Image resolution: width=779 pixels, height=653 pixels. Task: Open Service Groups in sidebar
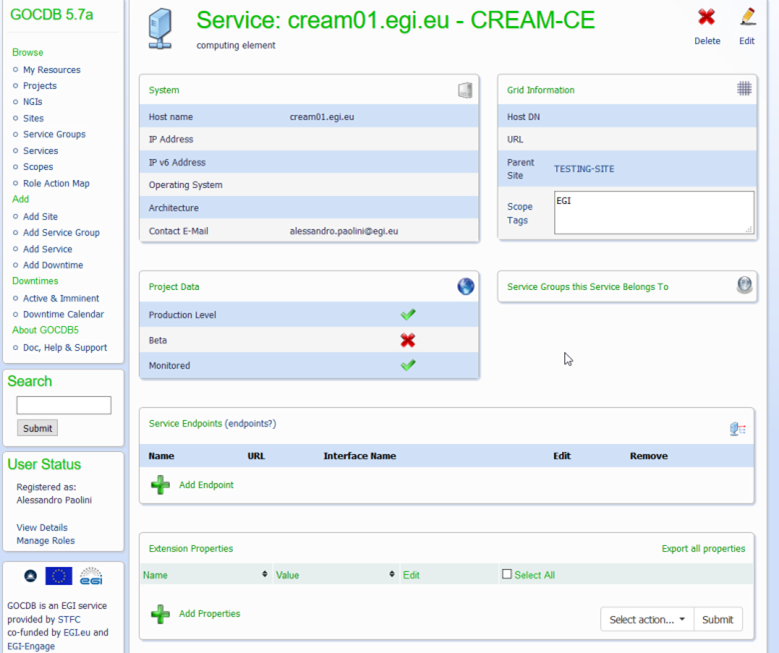(54, 134)
